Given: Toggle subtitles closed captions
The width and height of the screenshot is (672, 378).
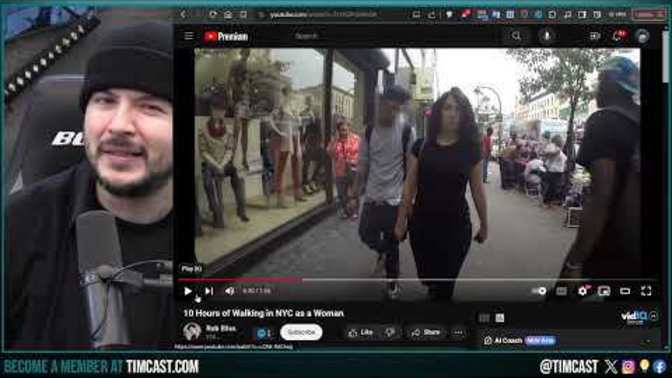Looking at the screenshot, I should pos(561,291).
